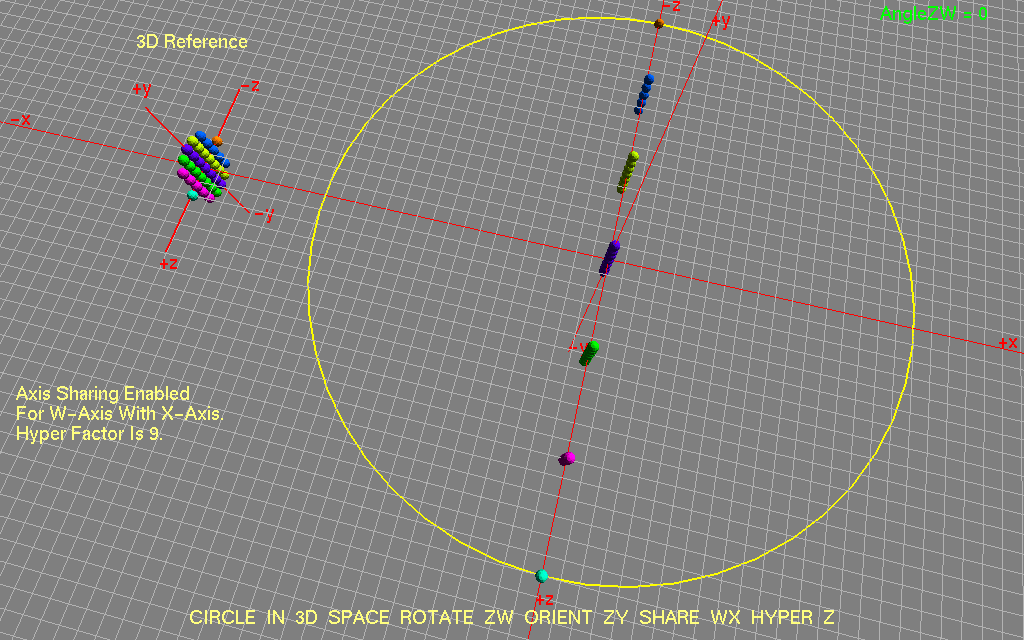The image size is (1024, 640).
Task: Click the "+z" label of the 3D Reference axes
Action: pyautogui.click(x=168, y=263)
